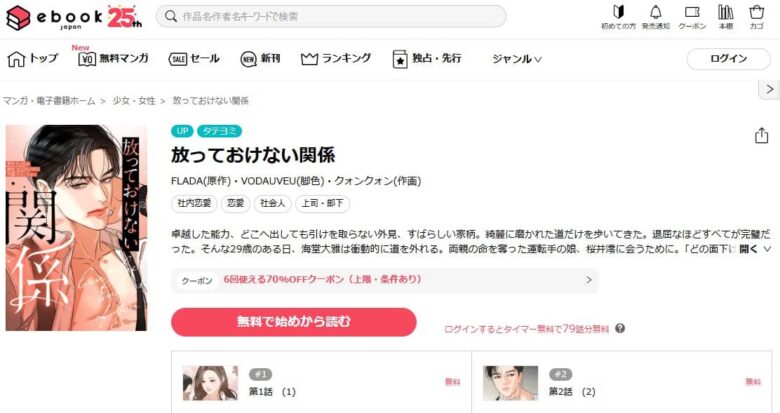Viewport: 780px width, 413px height.
Task: Click the UP badge
Action: point(182,131)
